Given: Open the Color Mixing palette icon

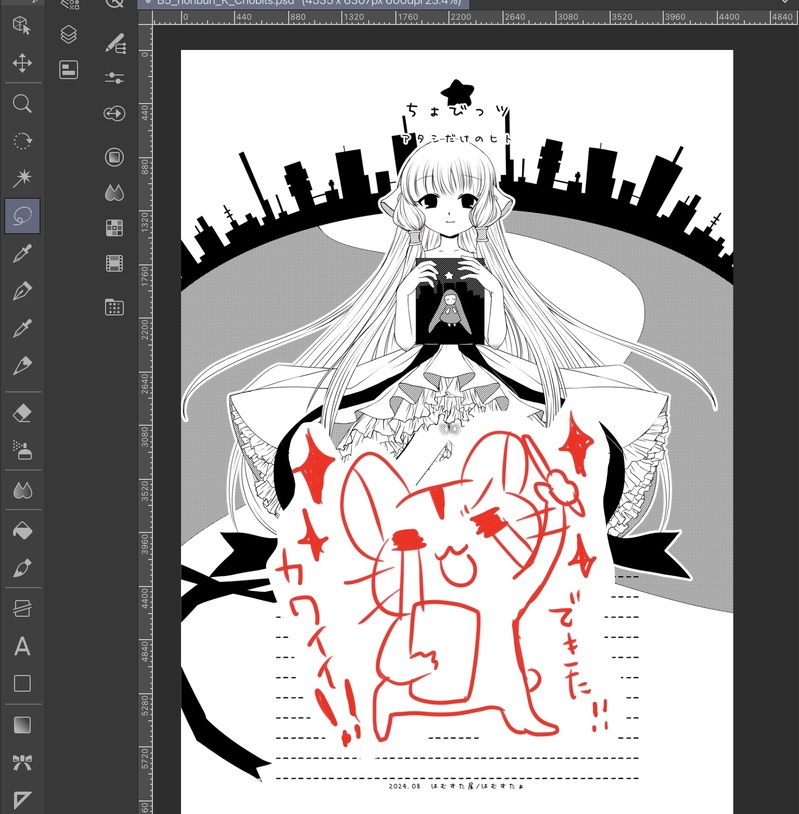Looking at the screenshot, I should [x=114, y=192].
